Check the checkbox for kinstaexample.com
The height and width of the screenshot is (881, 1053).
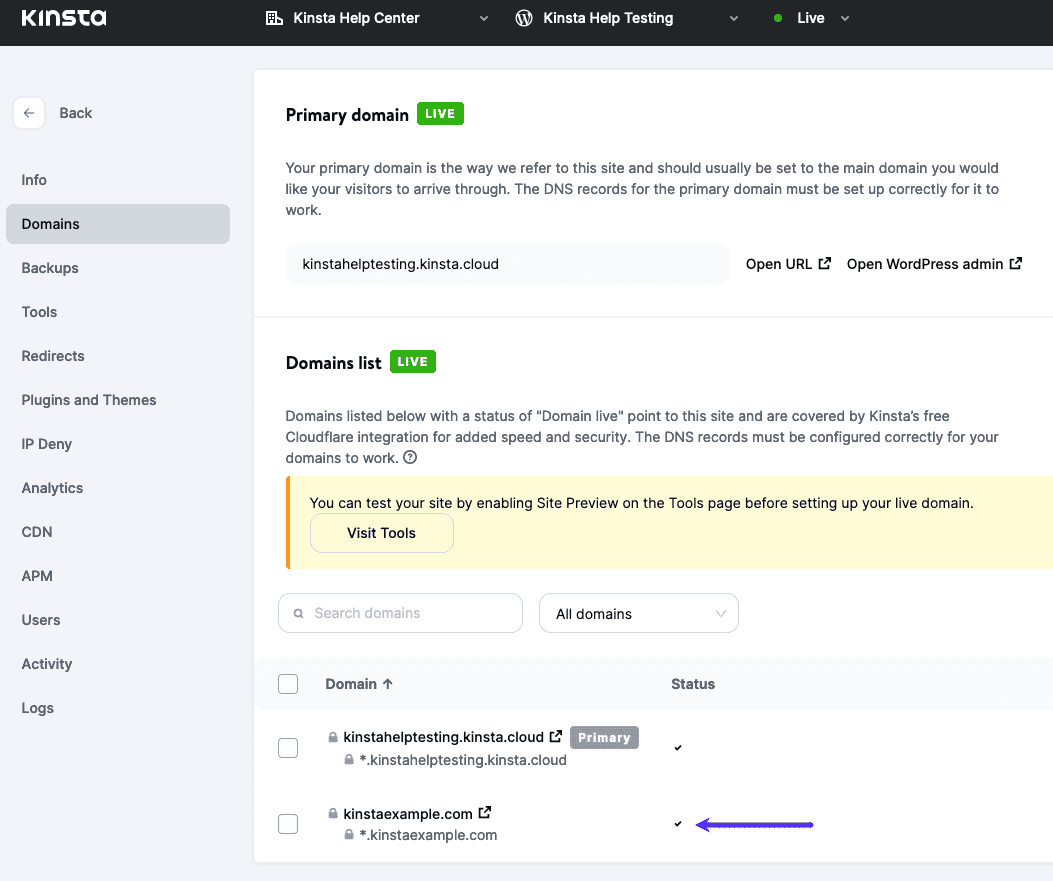[288, 823]
